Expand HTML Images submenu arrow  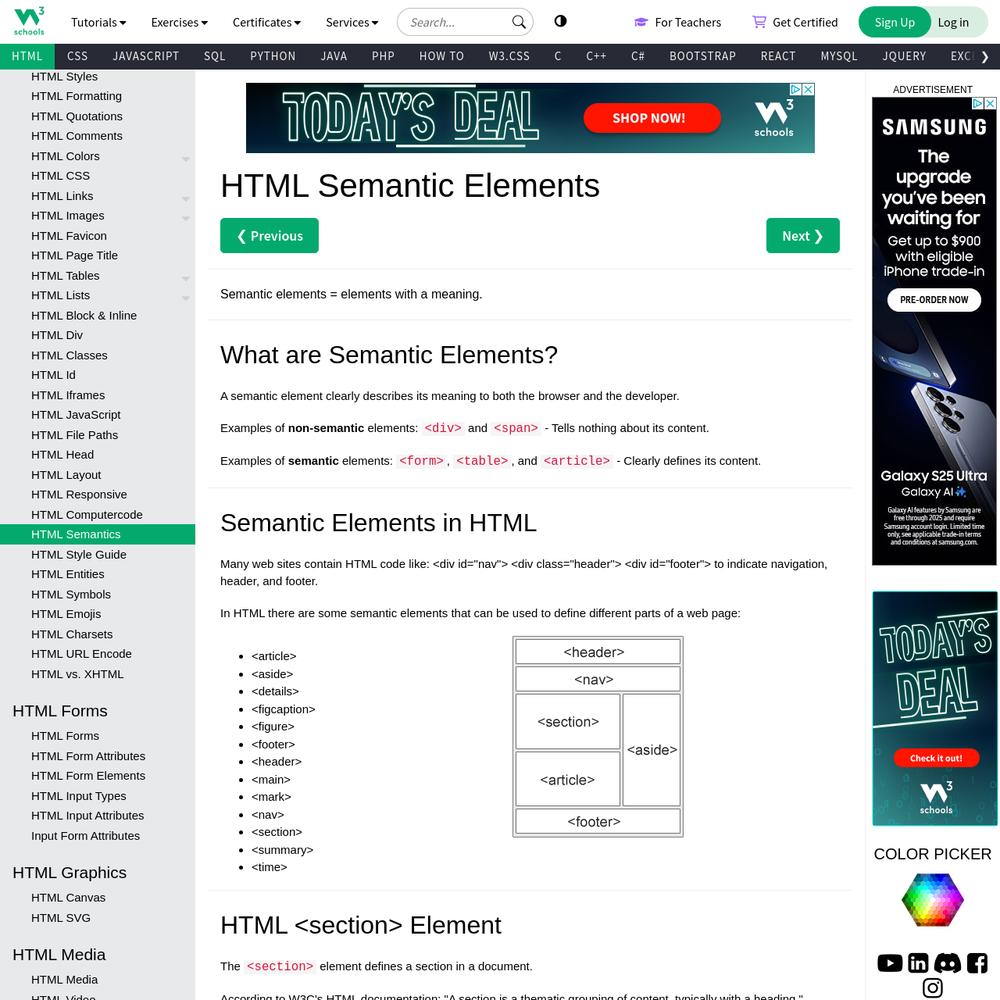(x=186, y=218)
